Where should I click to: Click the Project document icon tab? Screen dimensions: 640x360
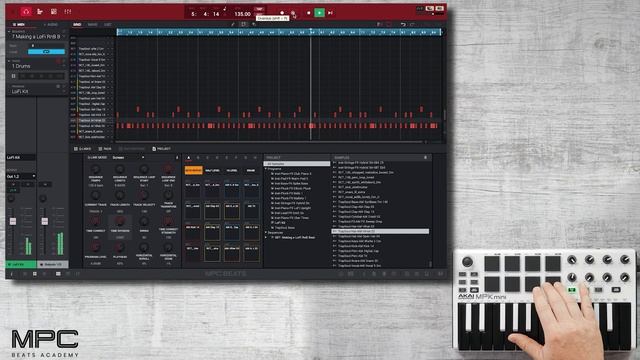coord(154,149)
